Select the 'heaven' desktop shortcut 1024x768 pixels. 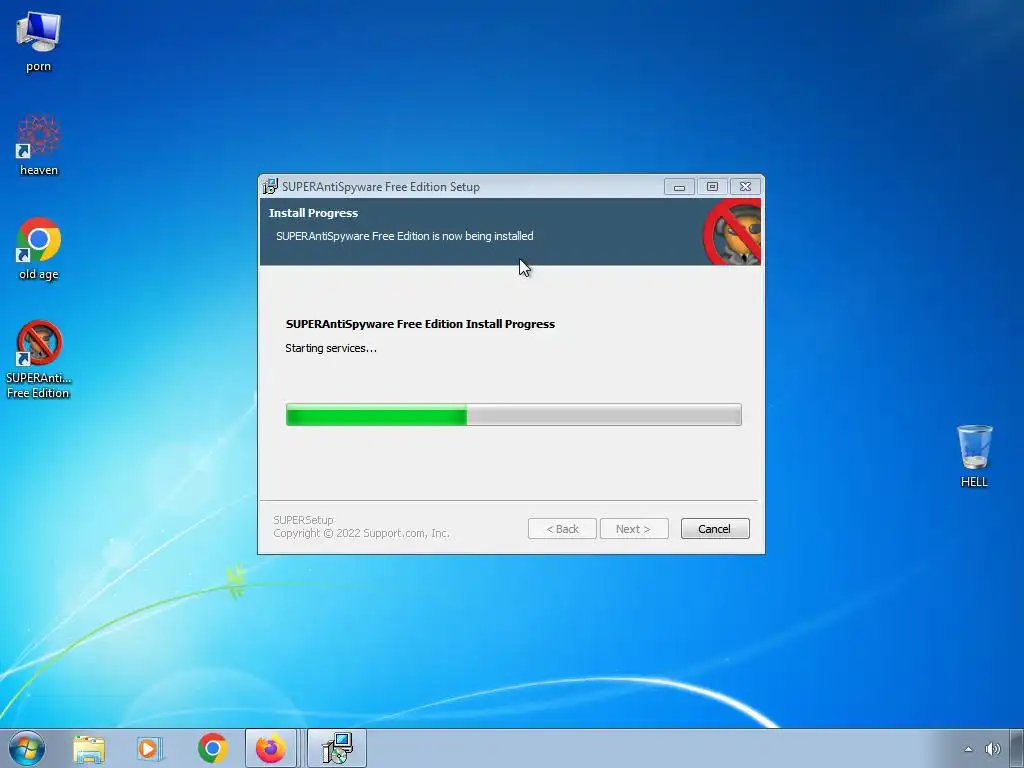[x=39, y=145]
